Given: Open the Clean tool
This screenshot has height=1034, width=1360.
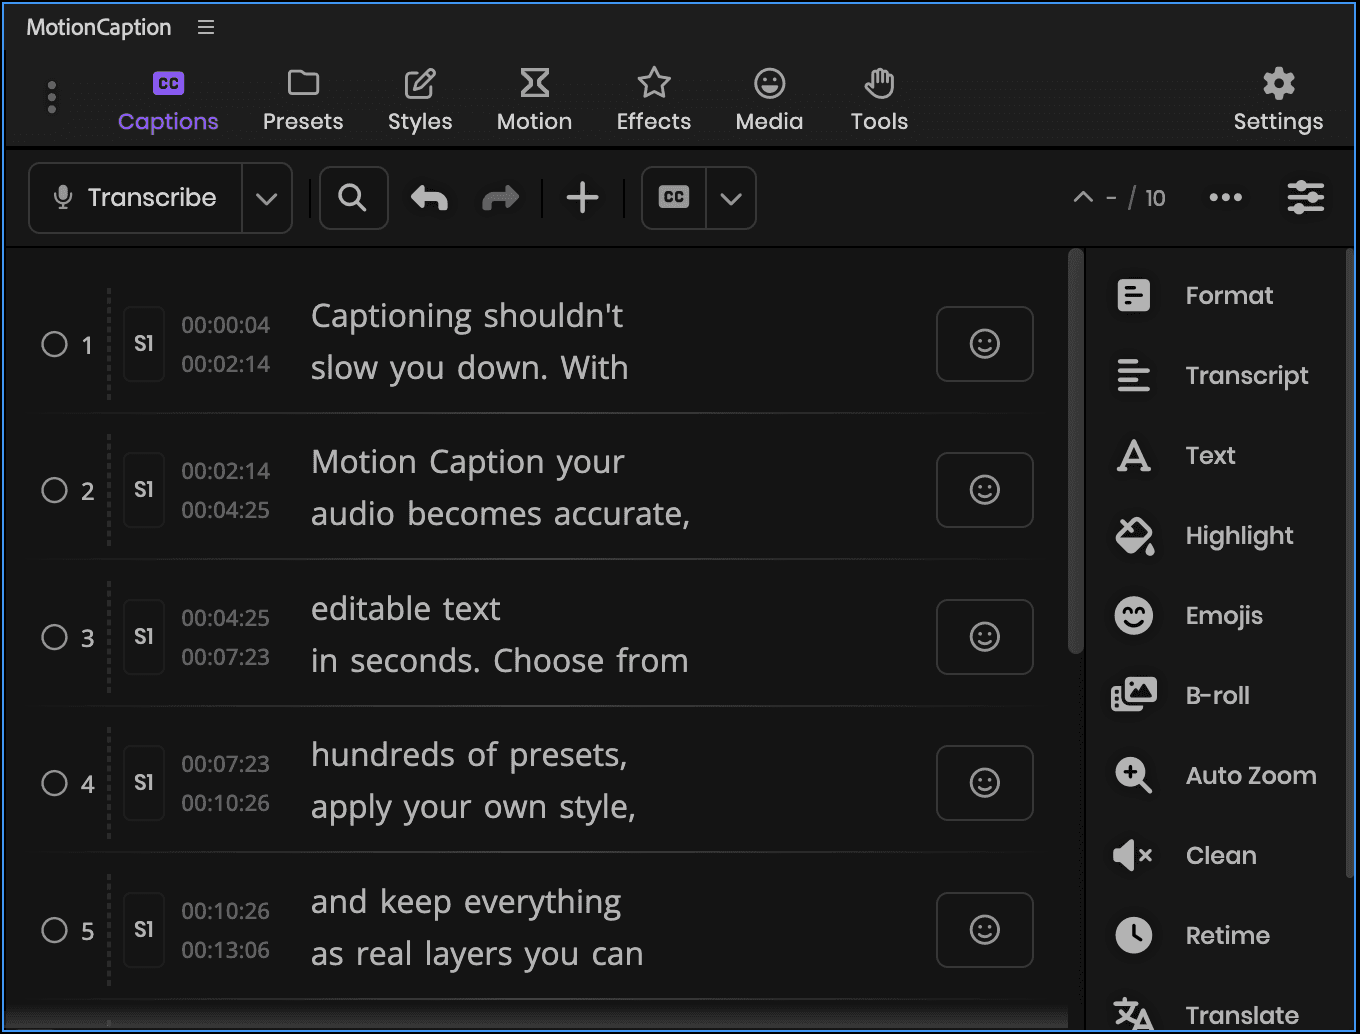Looking at the screenshot, I should (1185, 856).
